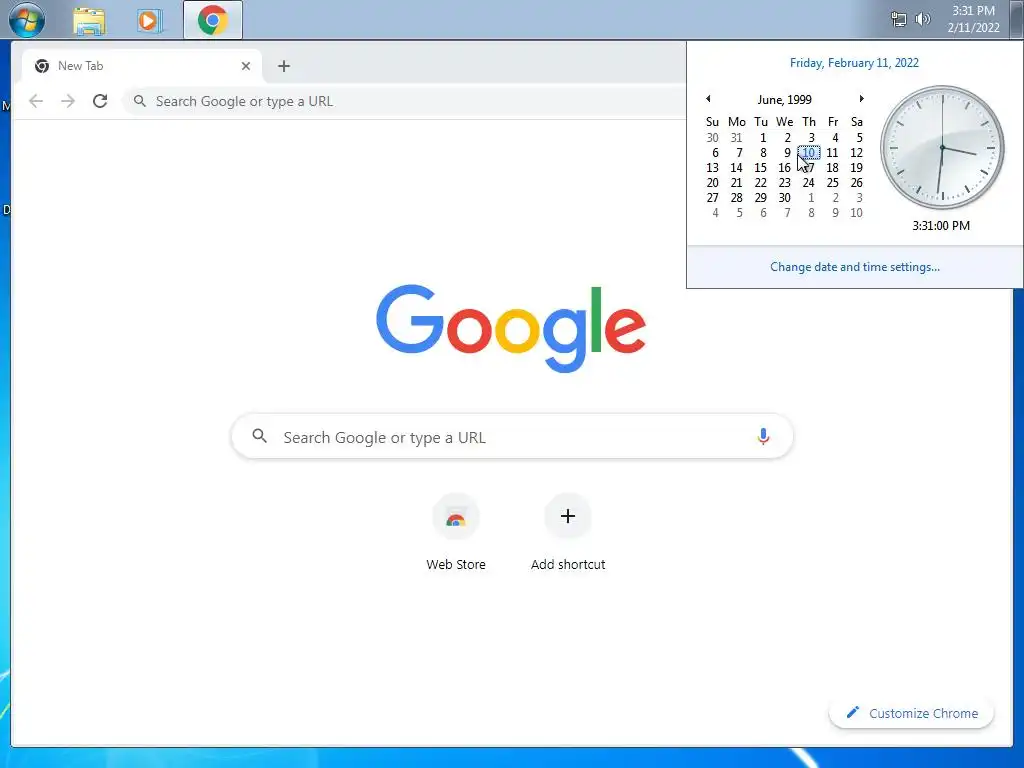Select June 10 highlighted in calendar

808,153
